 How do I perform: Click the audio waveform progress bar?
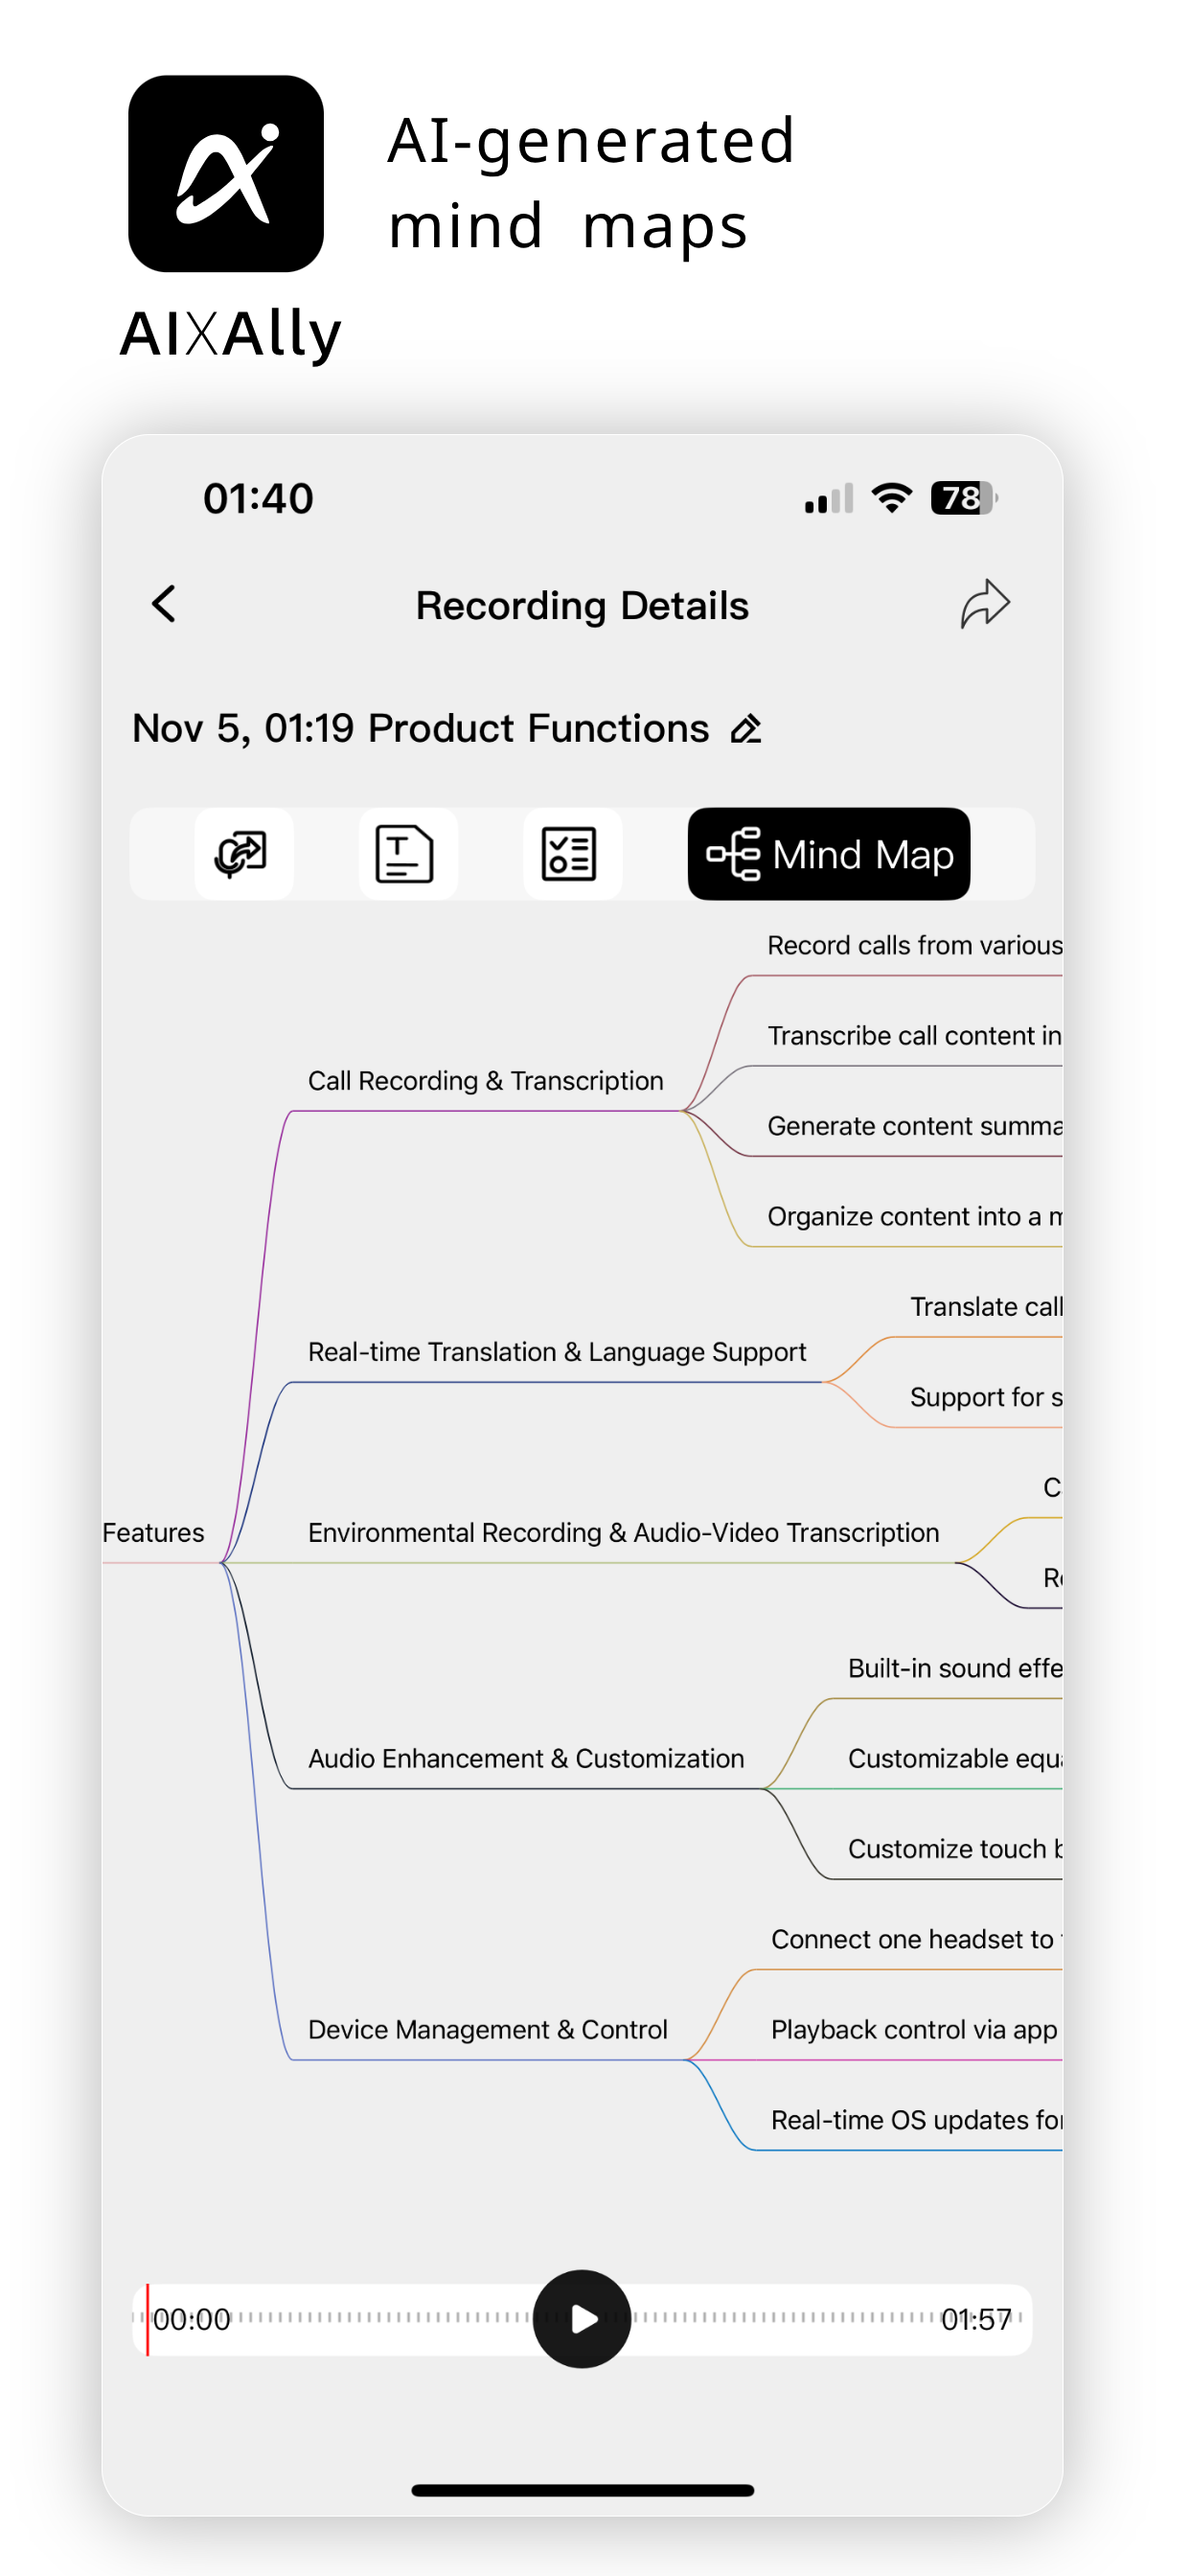pos(582,2319)
